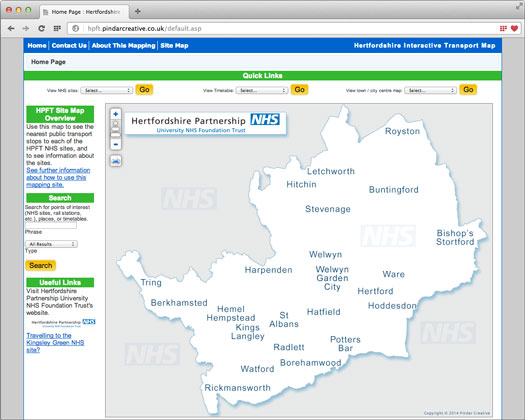Open the View town / city centre map dropdown
This screenshot has height=420, width=525.
pyautogui.click(x=430, y=90)
